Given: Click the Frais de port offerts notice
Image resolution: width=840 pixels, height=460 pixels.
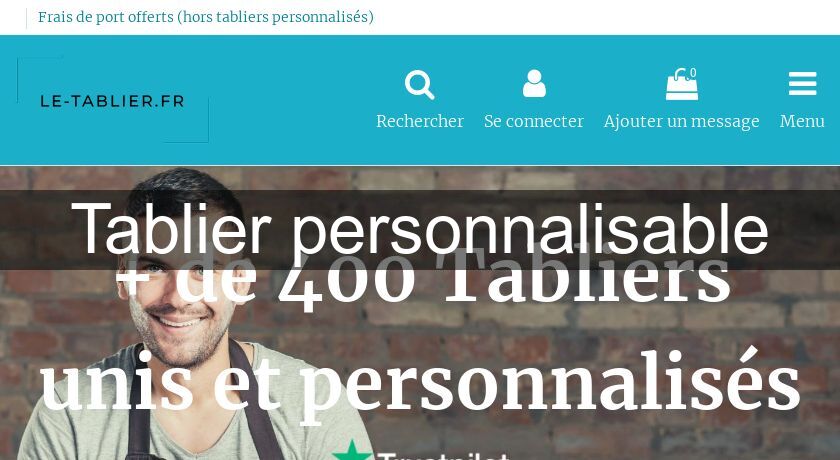Looking at the screenshot, I should pos(206,17).
